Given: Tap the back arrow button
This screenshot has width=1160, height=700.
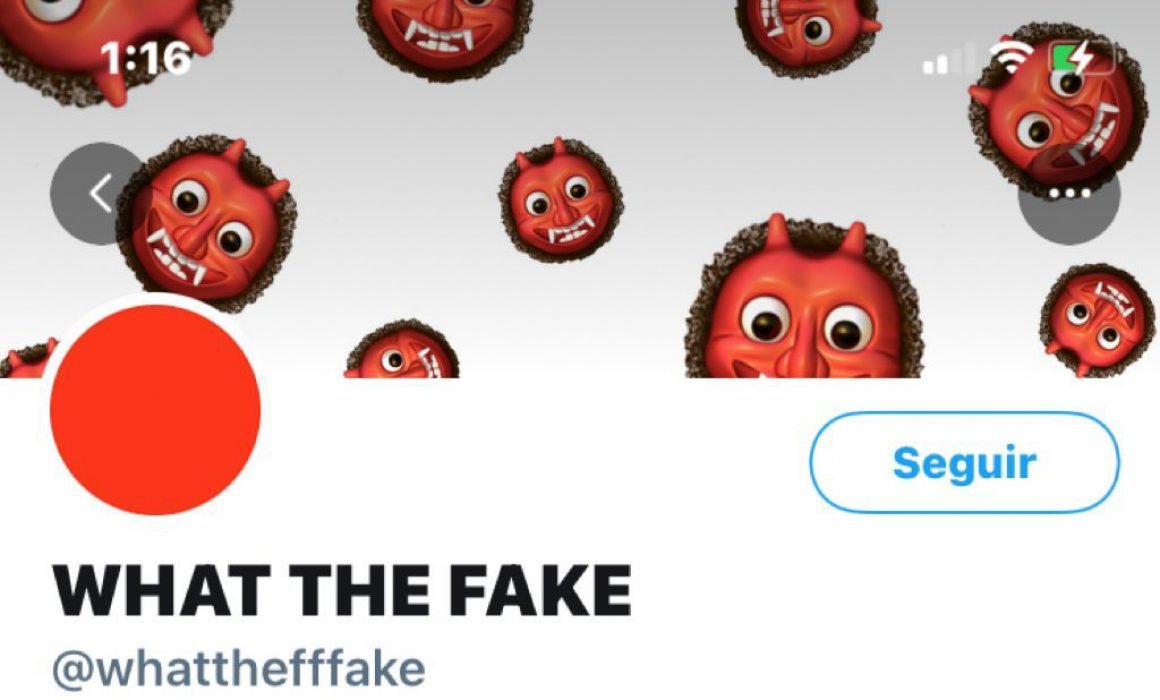Looking at the screenshot, I should click(x=100, y=194).
